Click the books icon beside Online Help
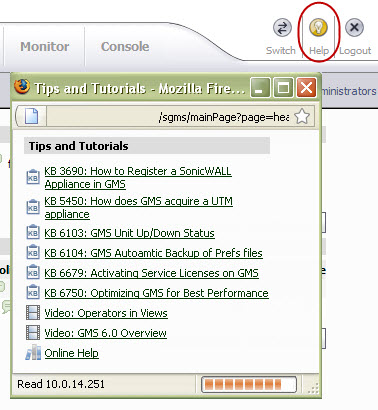The image size is (378, 410). pos(33,352)
